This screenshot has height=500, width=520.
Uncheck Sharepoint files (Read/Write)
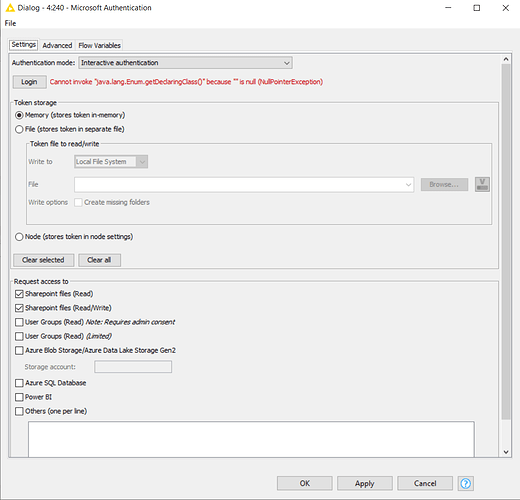click(19, 308)
